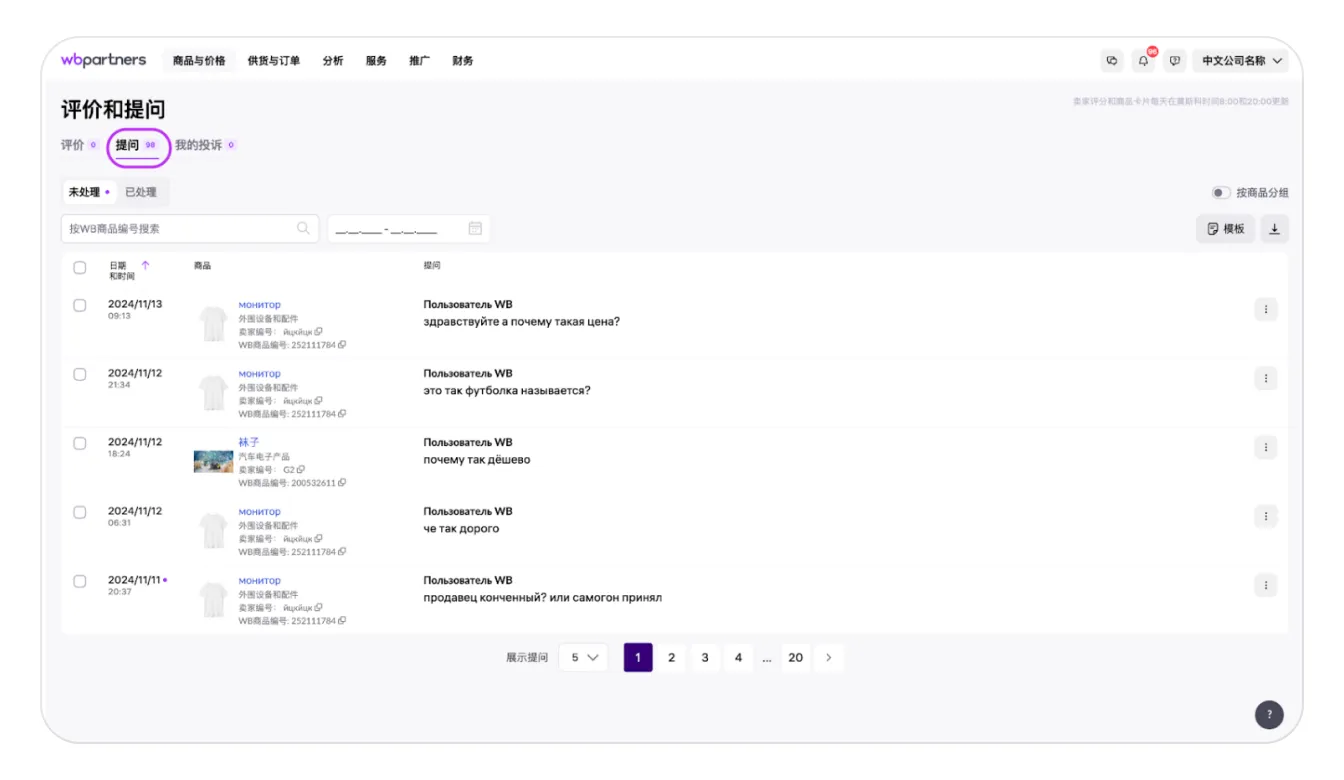Switch to the 评价 tab
The height and width of the screenshot is (780, 1344).
(79, 145)
